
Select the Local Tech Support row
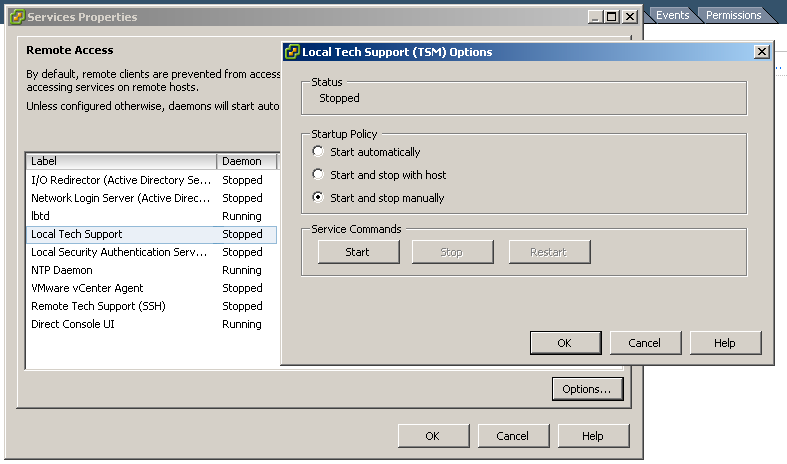point(151,235)
